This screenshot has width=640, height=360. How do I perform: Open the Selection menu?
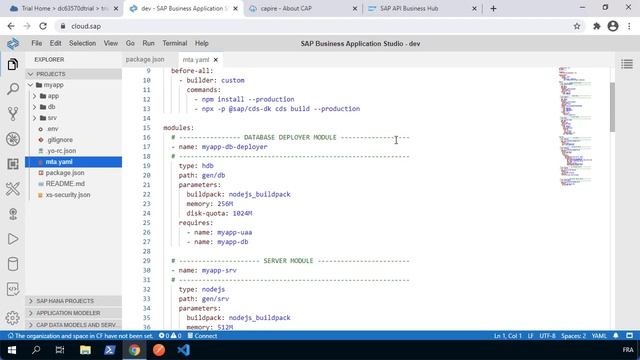82,43
